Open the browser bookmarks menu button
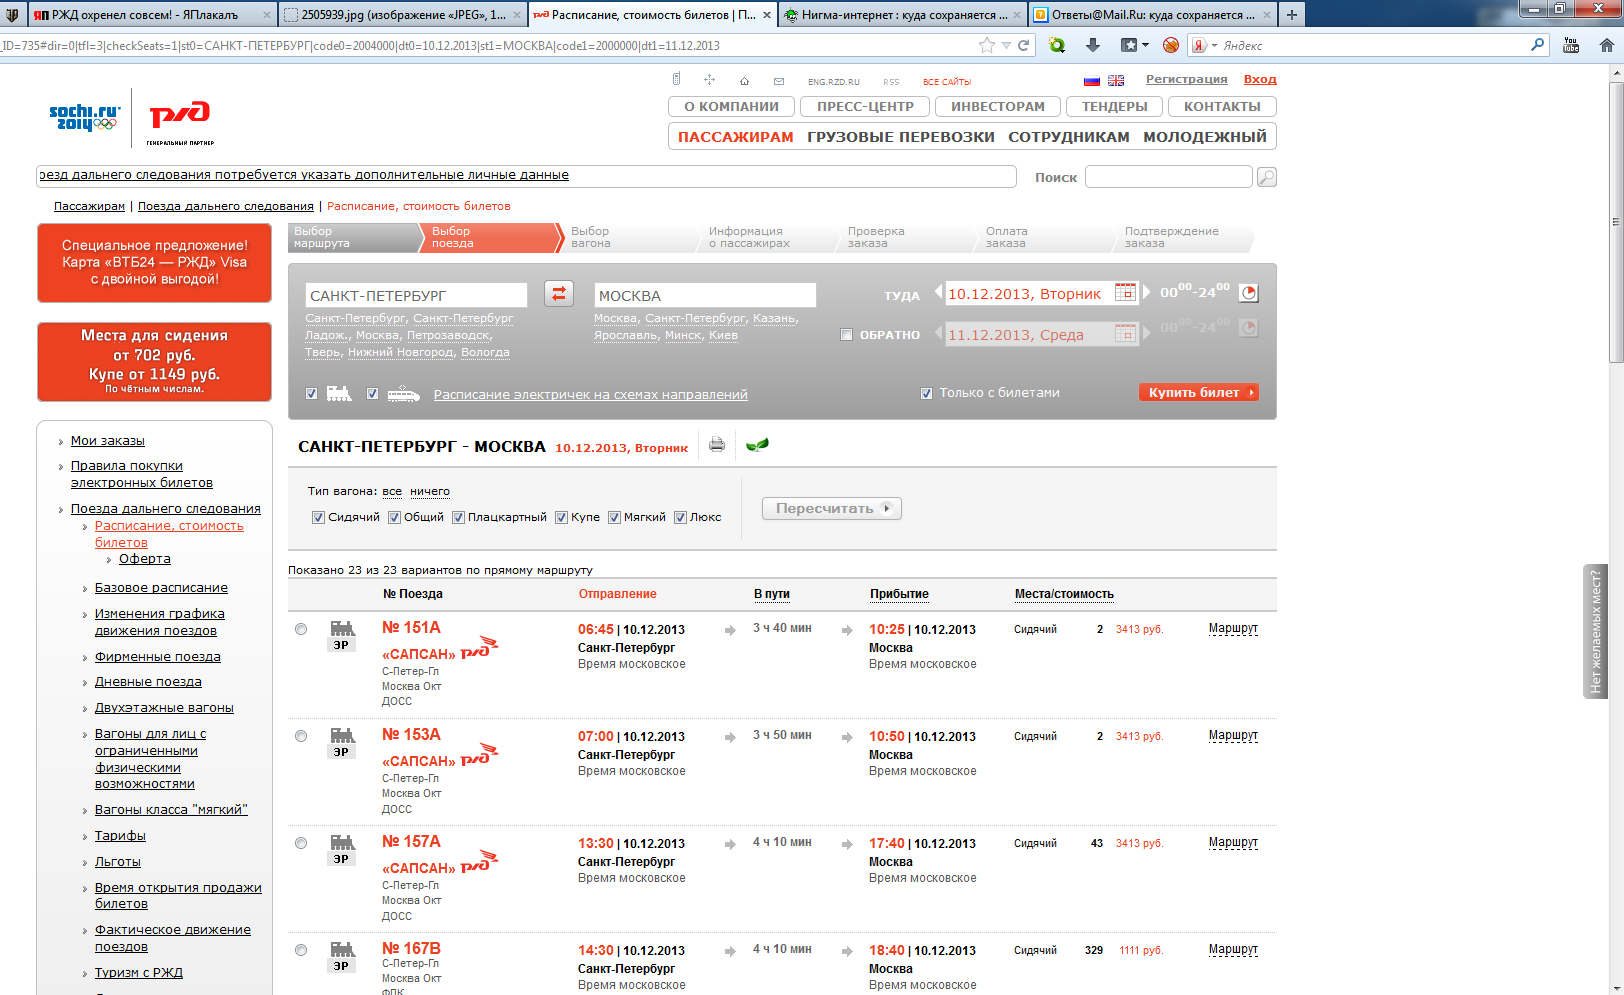 pos(1134,45)
